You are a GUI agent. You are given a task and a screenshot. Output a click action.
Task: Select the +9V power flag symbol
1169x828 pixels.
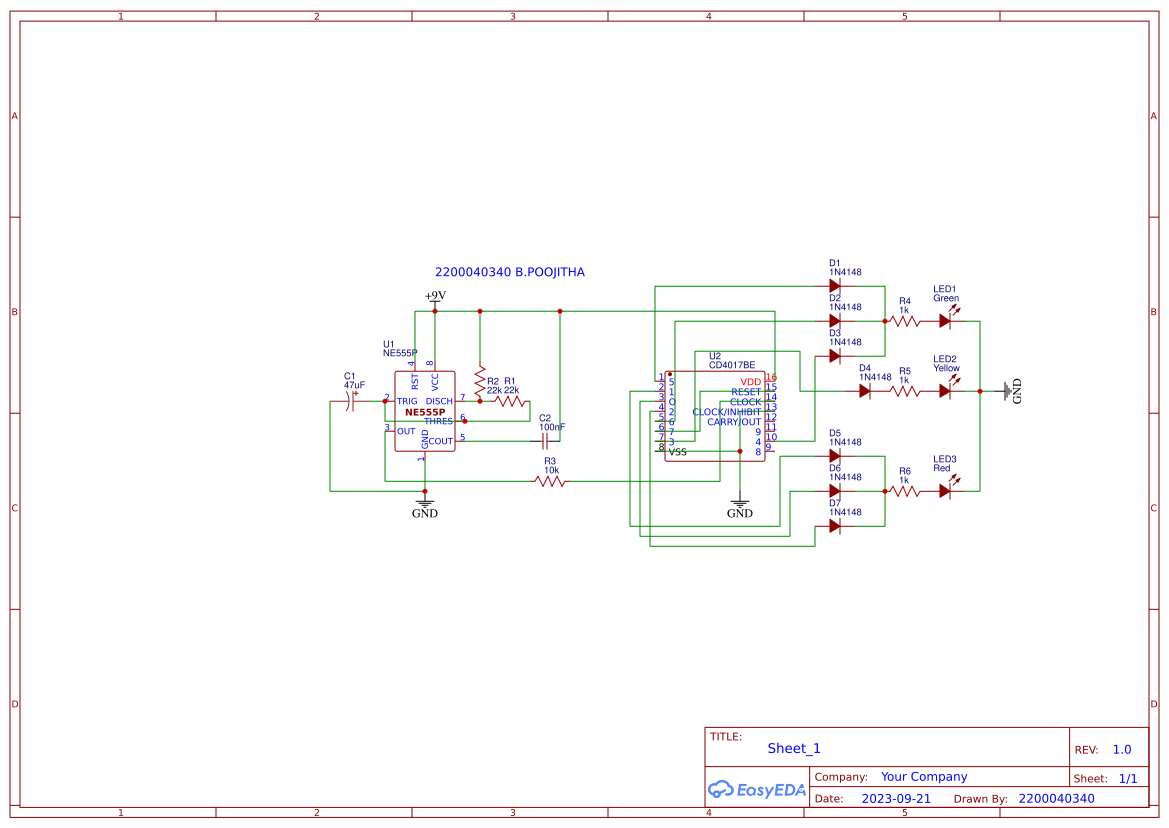click(436, 300)
